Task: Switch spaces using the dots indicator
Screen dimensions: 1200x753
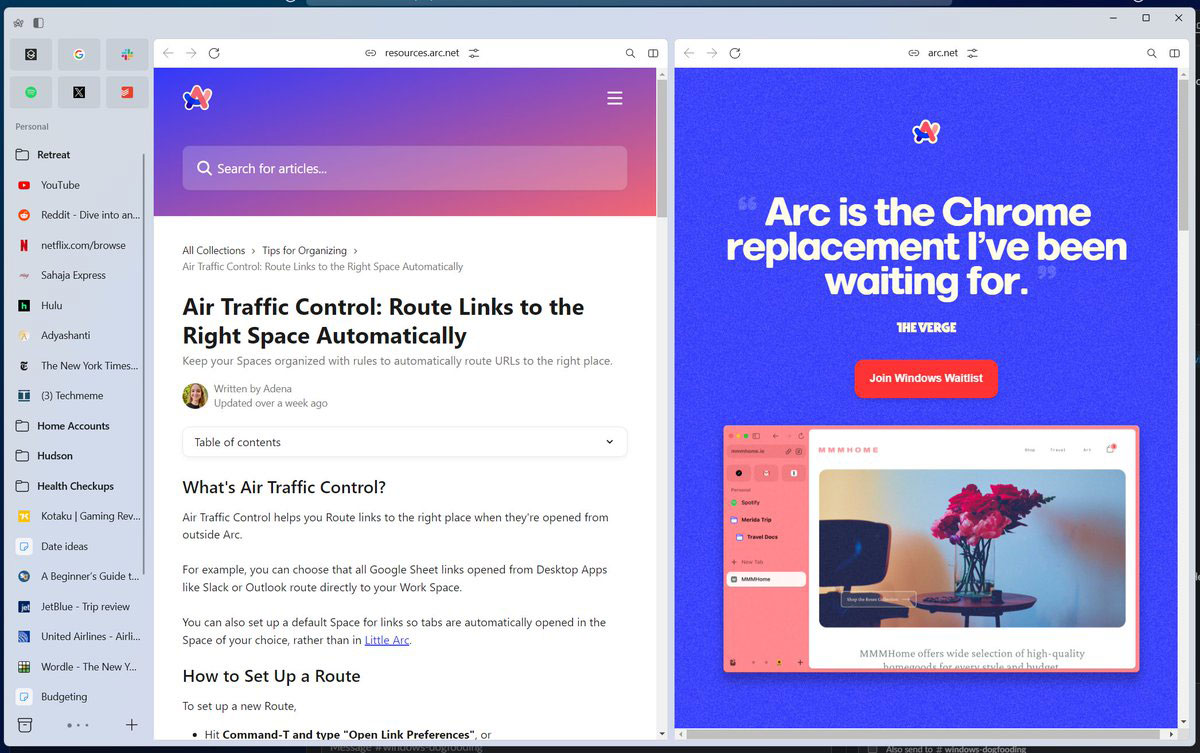Action: tap(78, 724)
